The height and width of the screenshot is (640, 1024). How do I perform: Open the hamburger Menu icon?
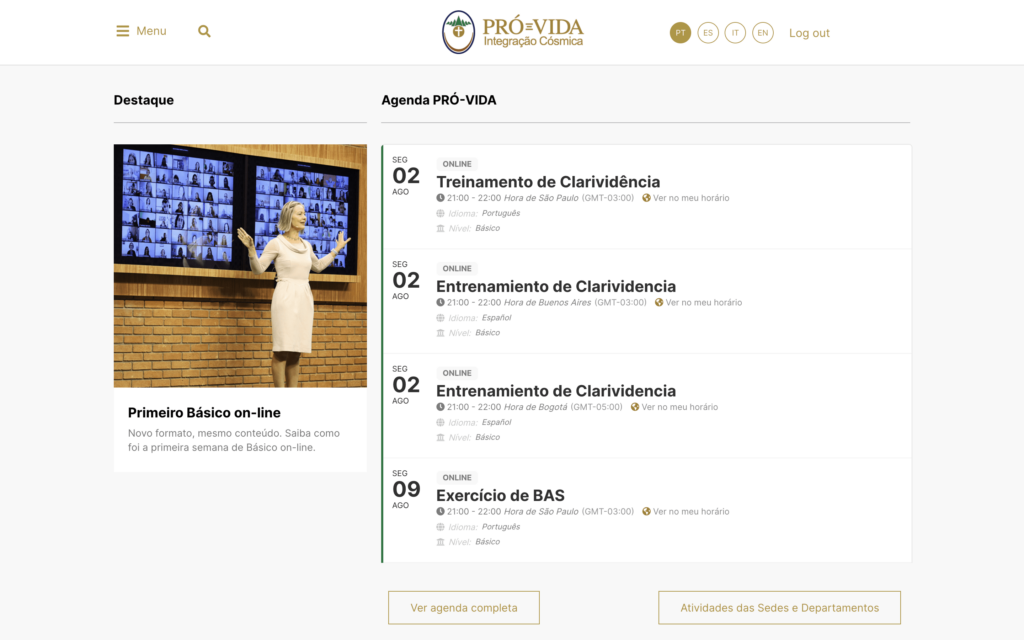pyautogui.click(x=123, y=31)
